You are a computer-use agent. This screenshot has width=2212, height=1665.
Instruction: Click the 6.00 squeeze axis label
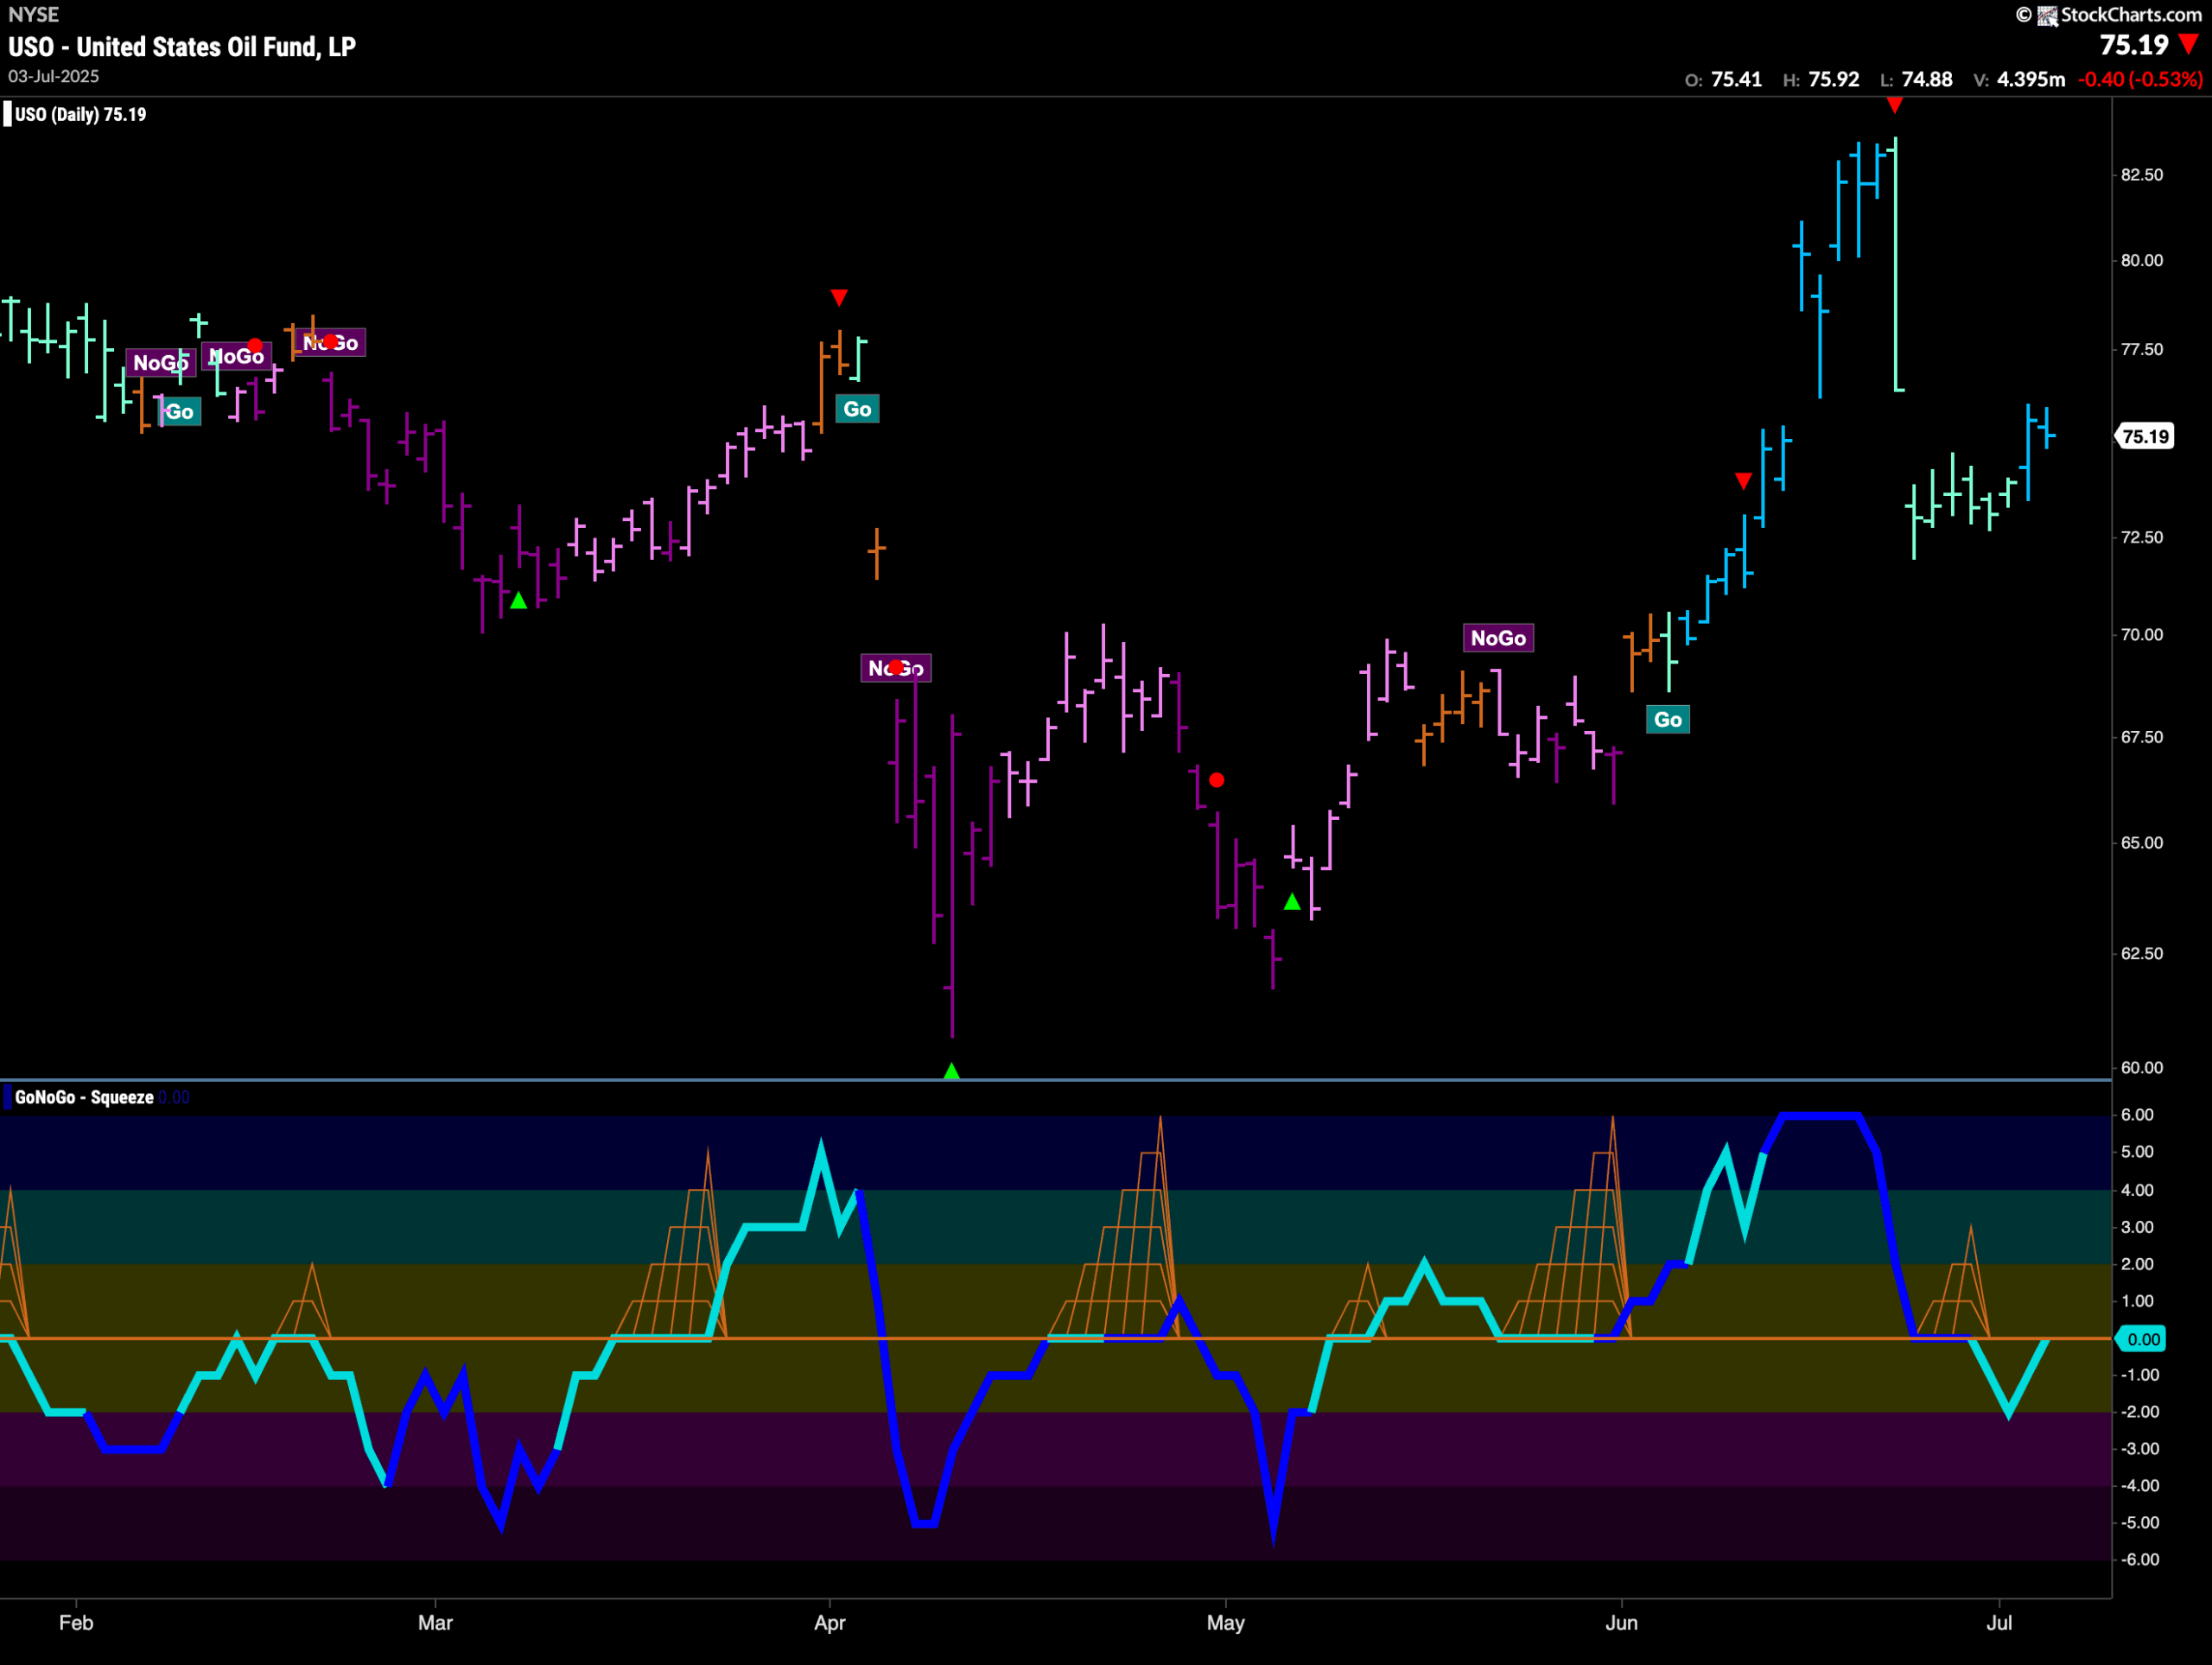[x=2137, y=1115]
